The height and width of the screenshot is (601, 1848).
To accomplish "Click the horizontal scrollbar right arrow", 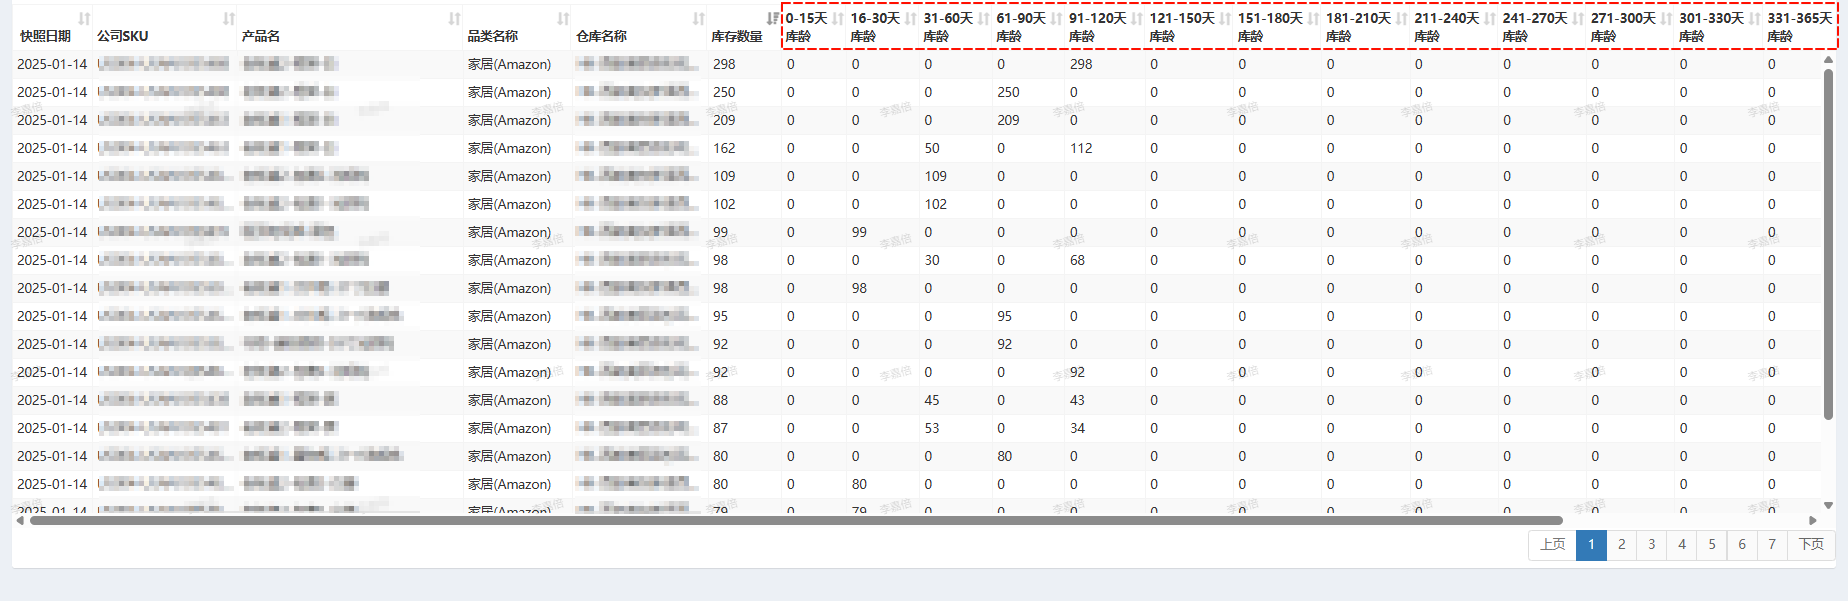I will click(x=1813, y=520).
